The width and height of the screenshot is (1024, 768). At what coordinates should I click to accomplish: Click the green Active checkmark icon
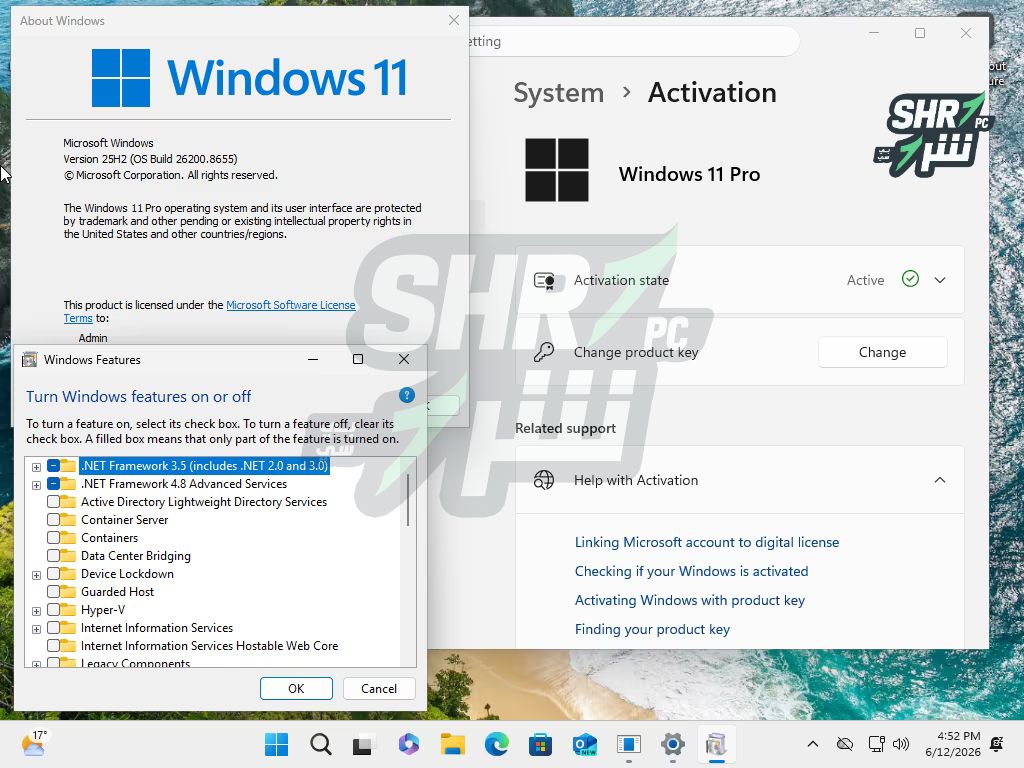tap(910, 279)
